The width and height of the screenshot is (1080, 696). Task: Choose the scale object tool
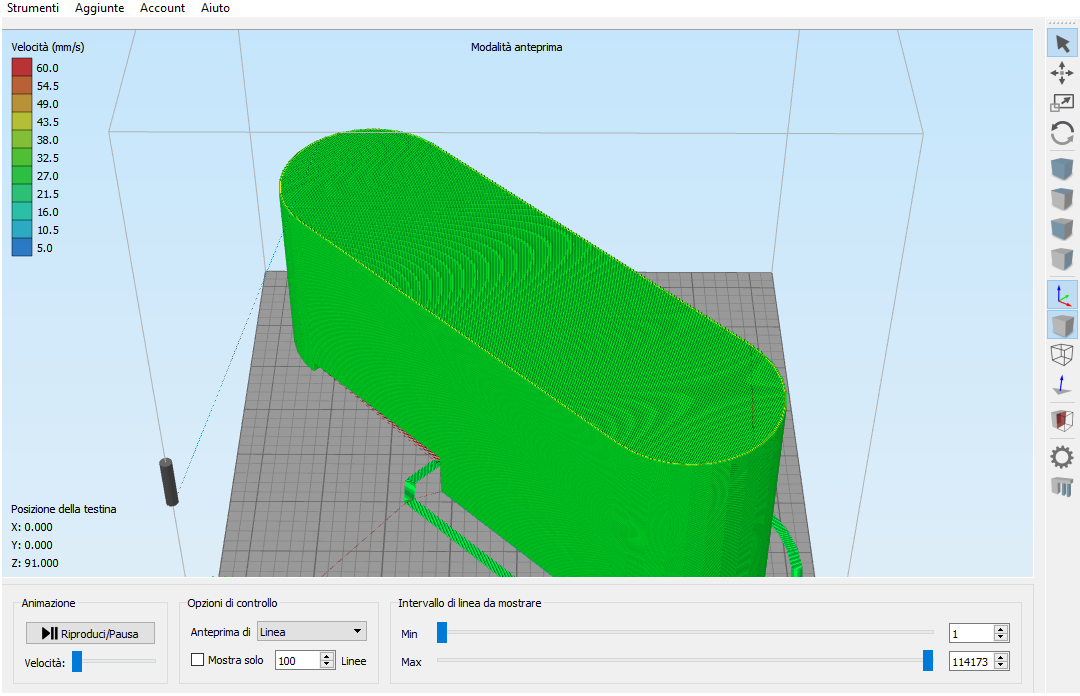pyautogui.click(x=1062, y=103)
